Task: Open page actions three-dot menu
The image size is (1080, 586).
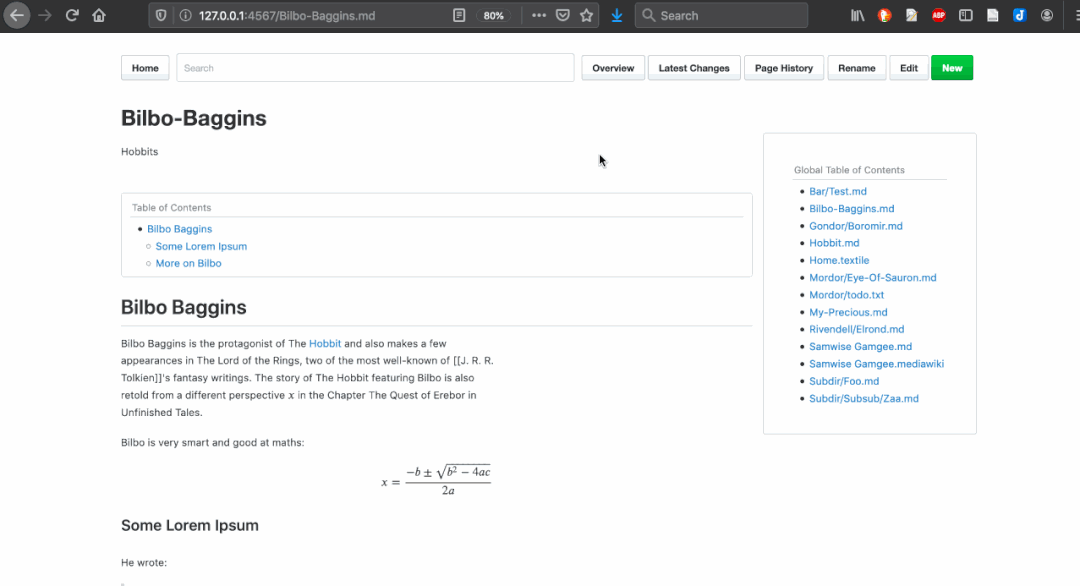Action: (539, 15)
